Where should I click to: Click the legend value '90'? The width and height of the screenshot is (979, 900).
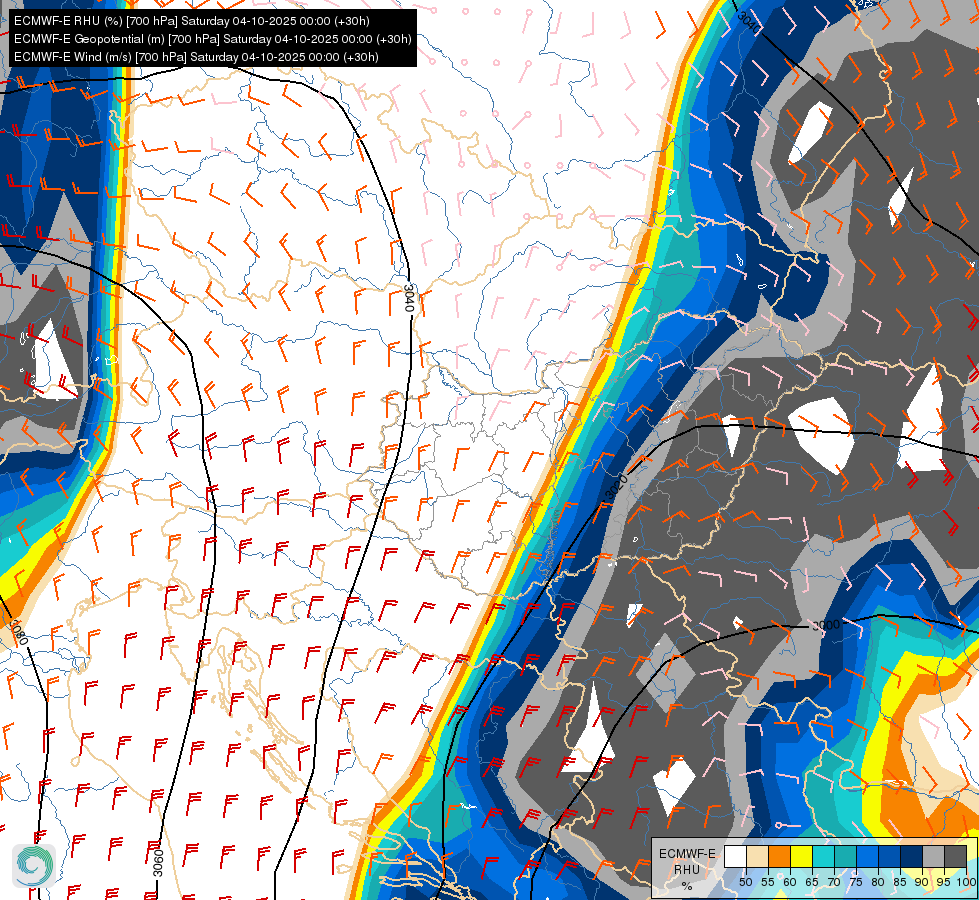click(922, 882)
